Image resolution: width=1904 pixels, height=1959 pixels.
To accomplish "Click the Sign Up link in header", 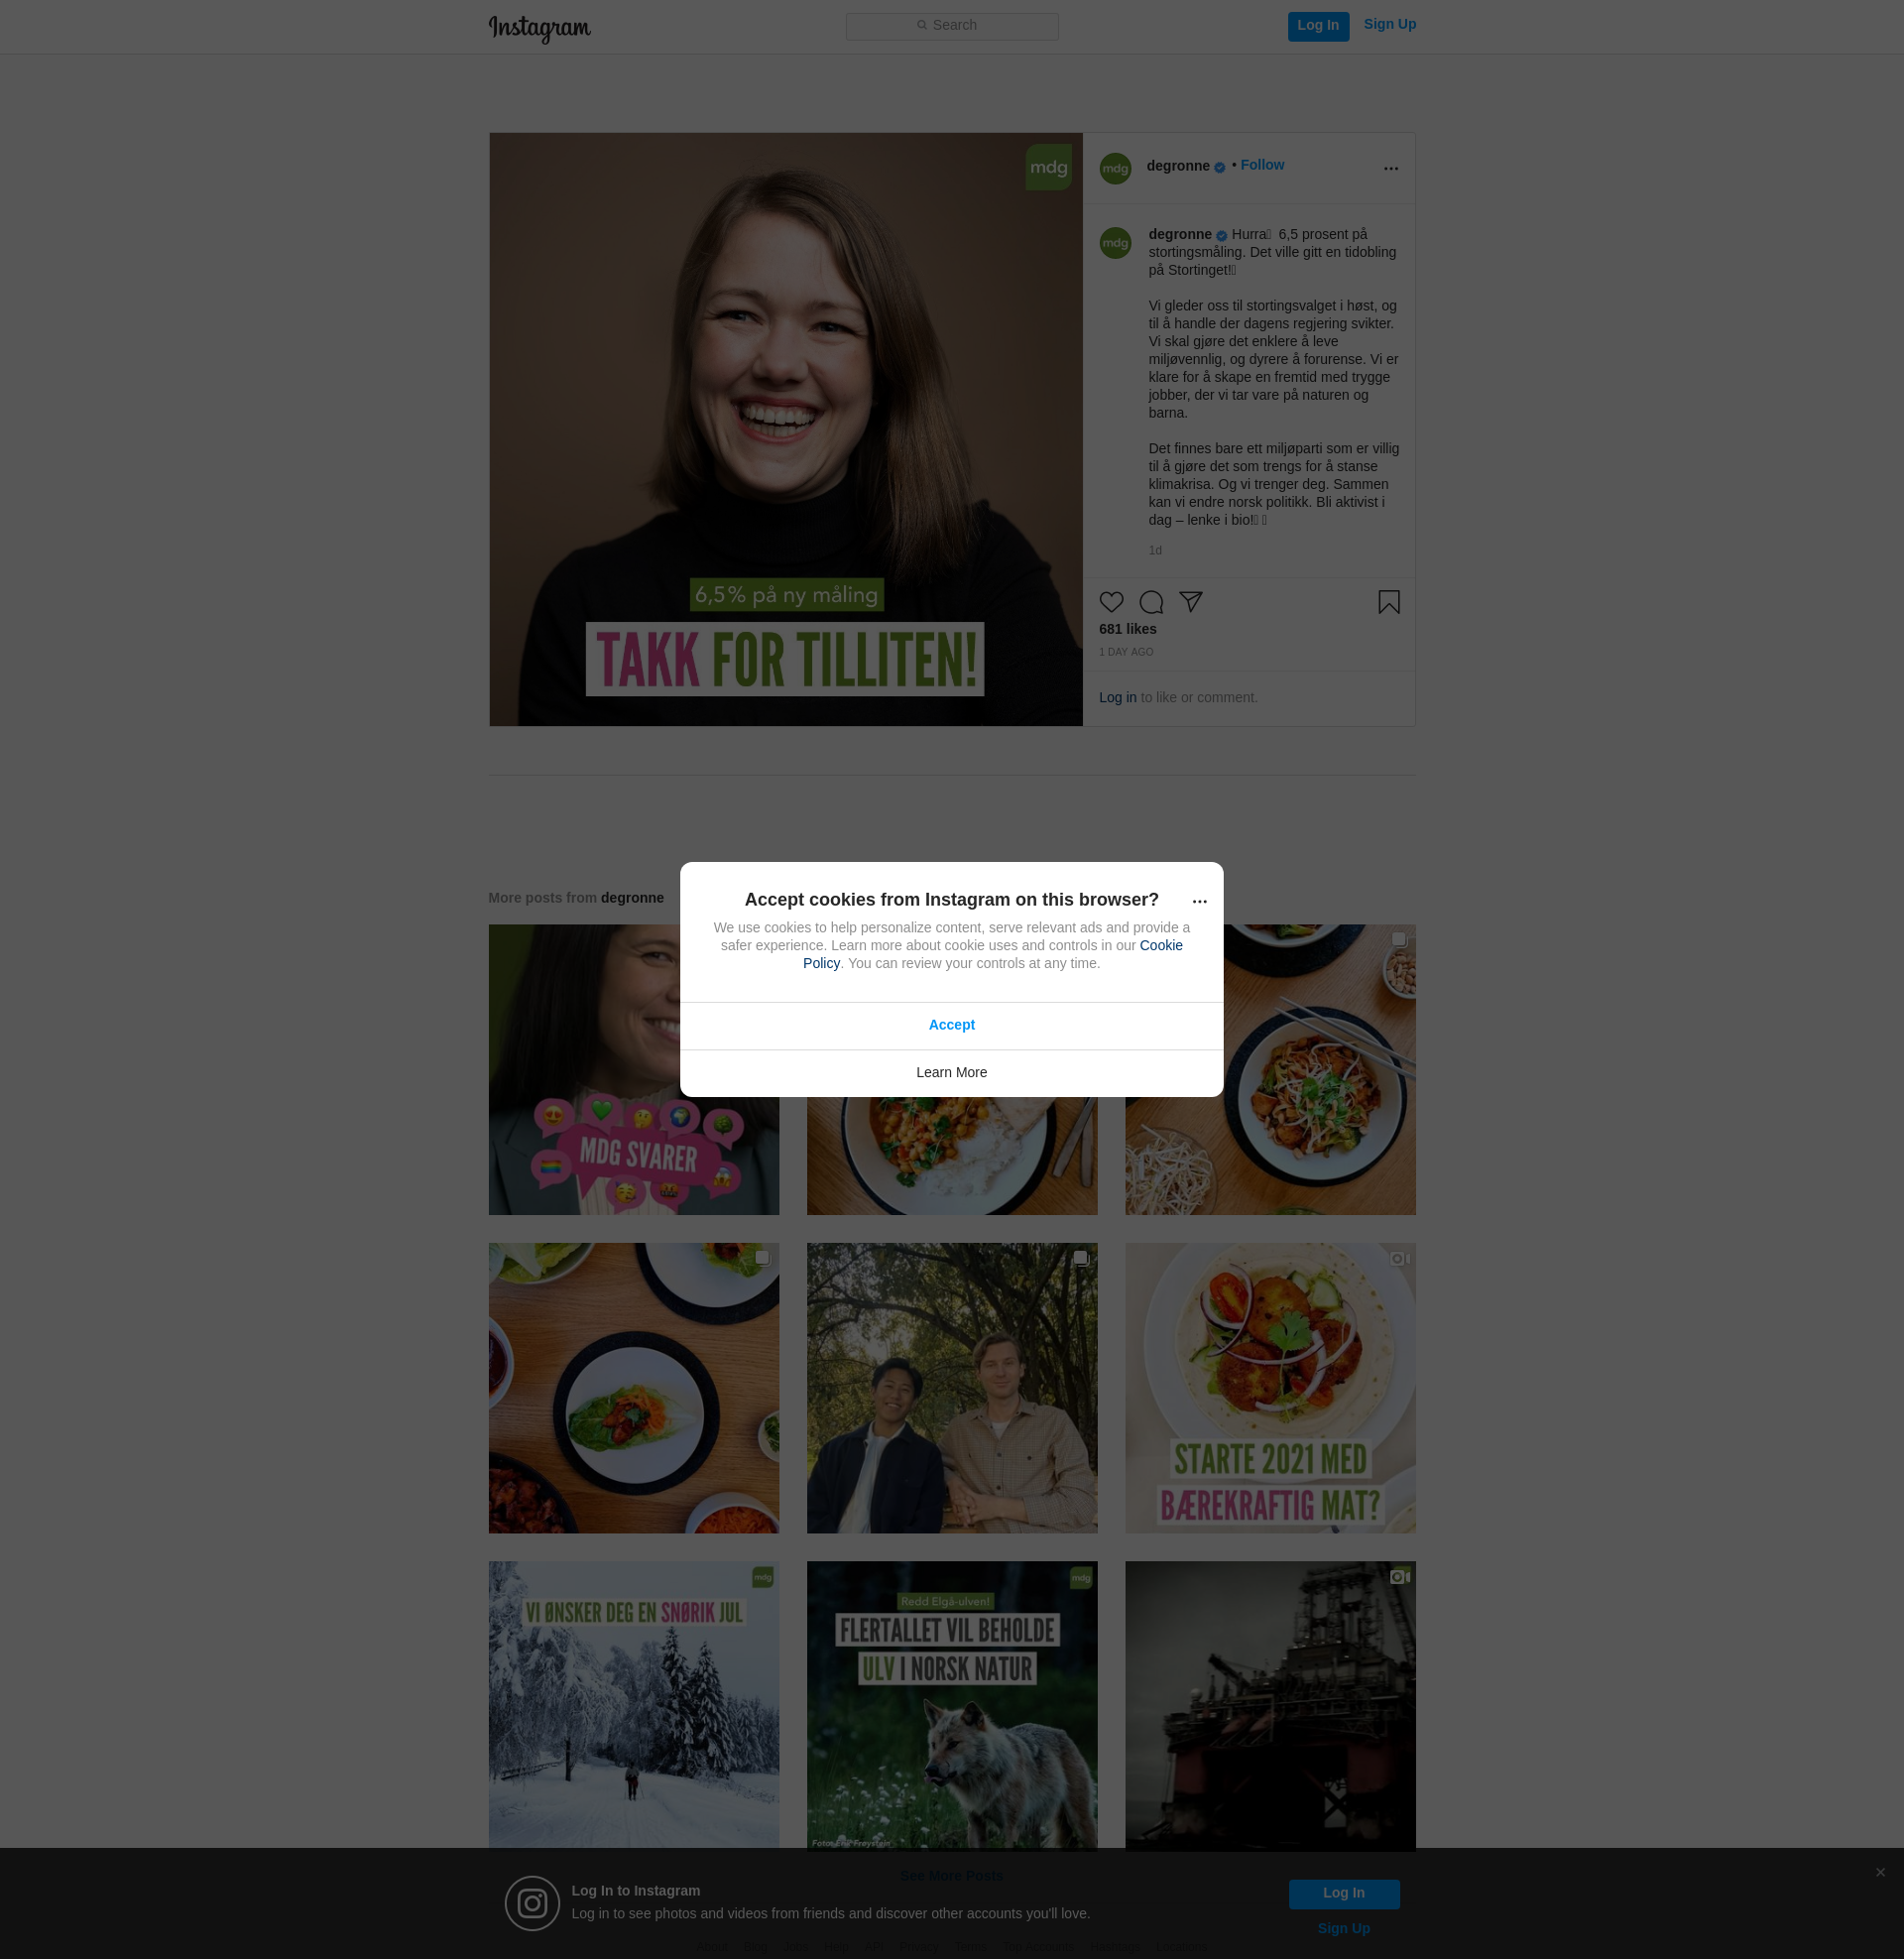I will tap(1389, 24).
